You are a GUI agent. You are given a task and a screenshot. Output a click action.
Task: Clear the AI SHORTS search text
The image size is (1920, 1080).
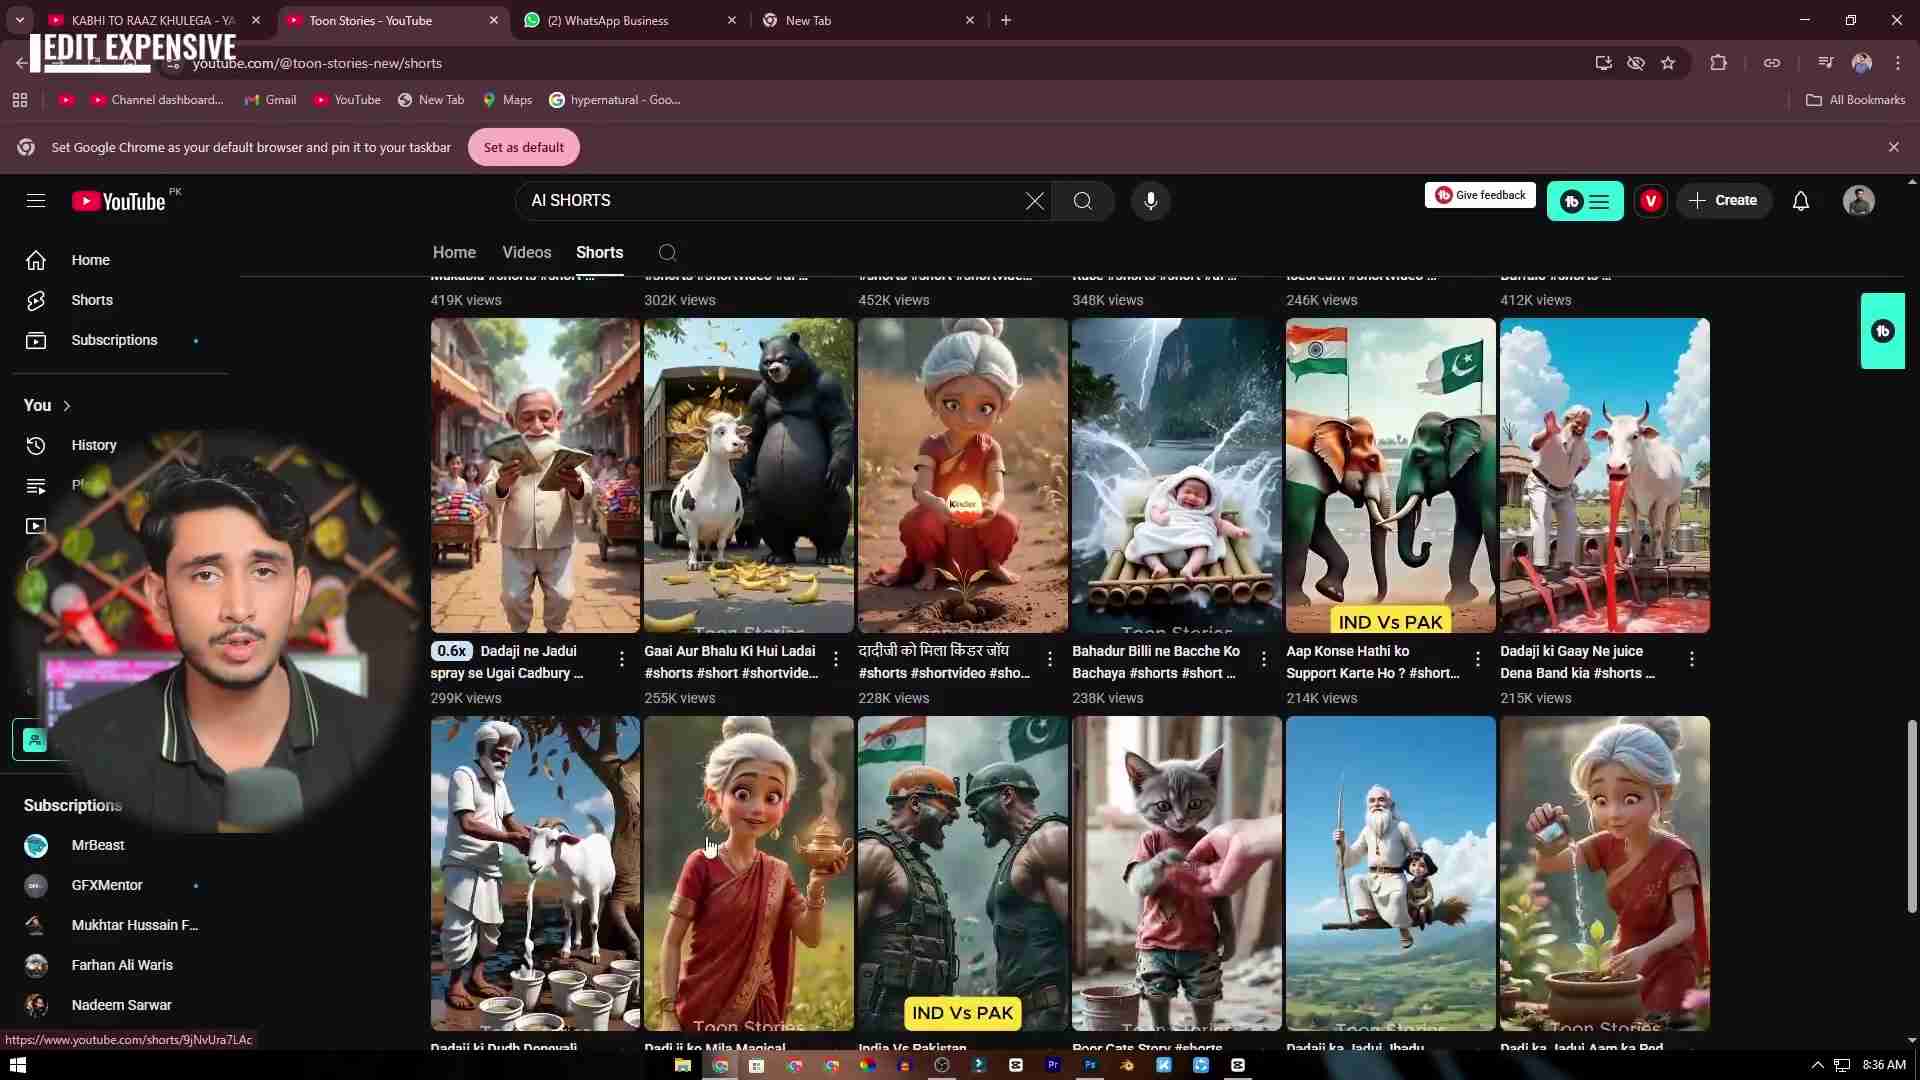point(1035,201)
